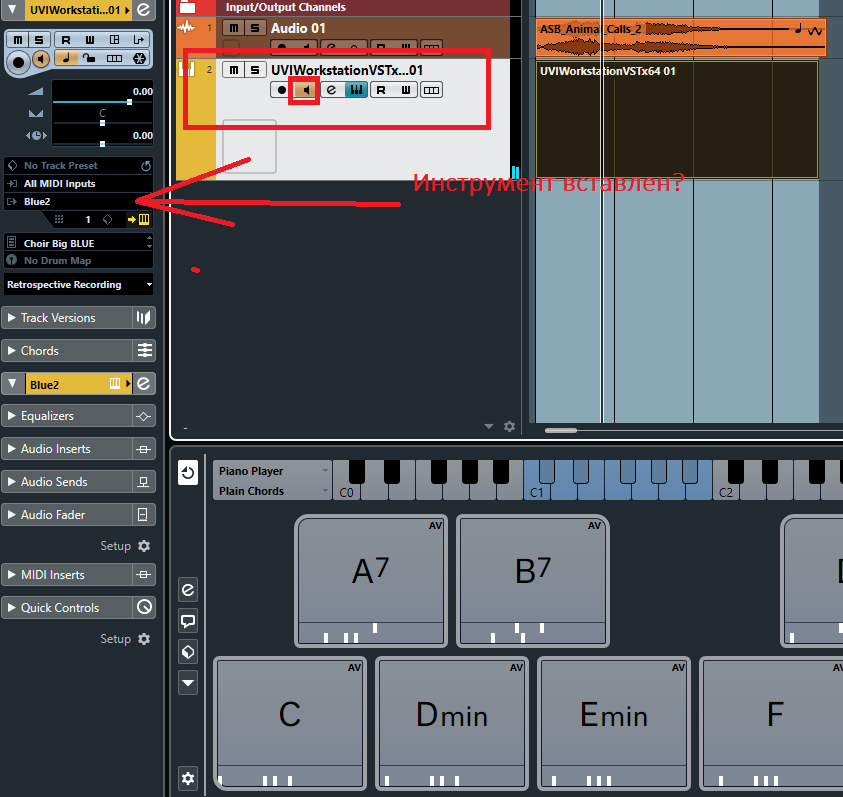Open the Retrospective Recording dropdown
The width and height of the screenshot is (843, 797).
point(78,284)
